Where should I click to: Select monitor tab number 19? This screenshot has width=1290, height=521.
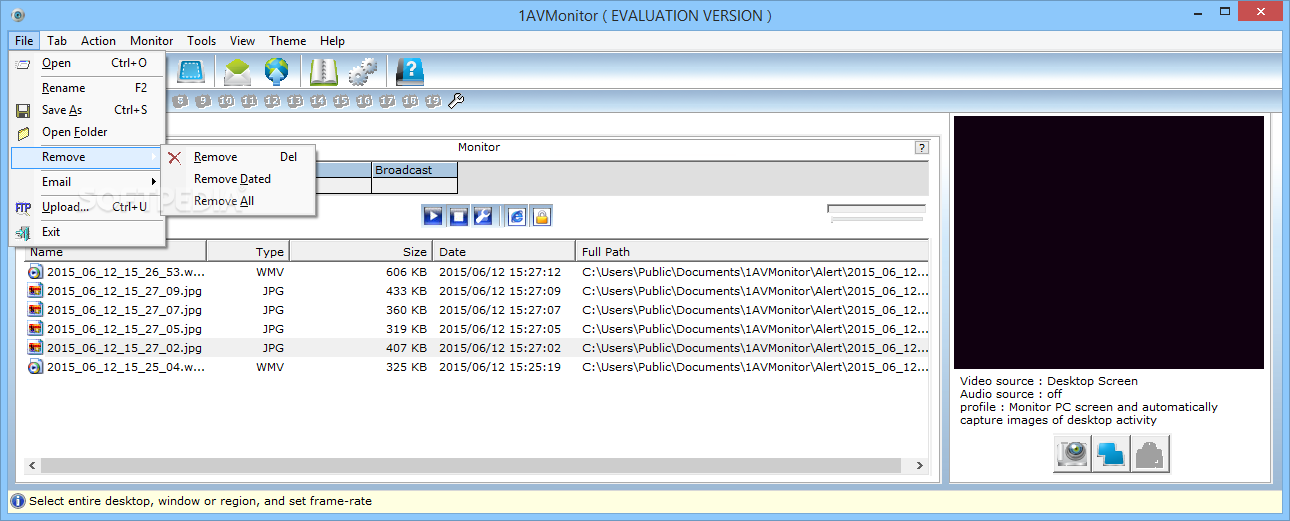click(x=433, y=101)
